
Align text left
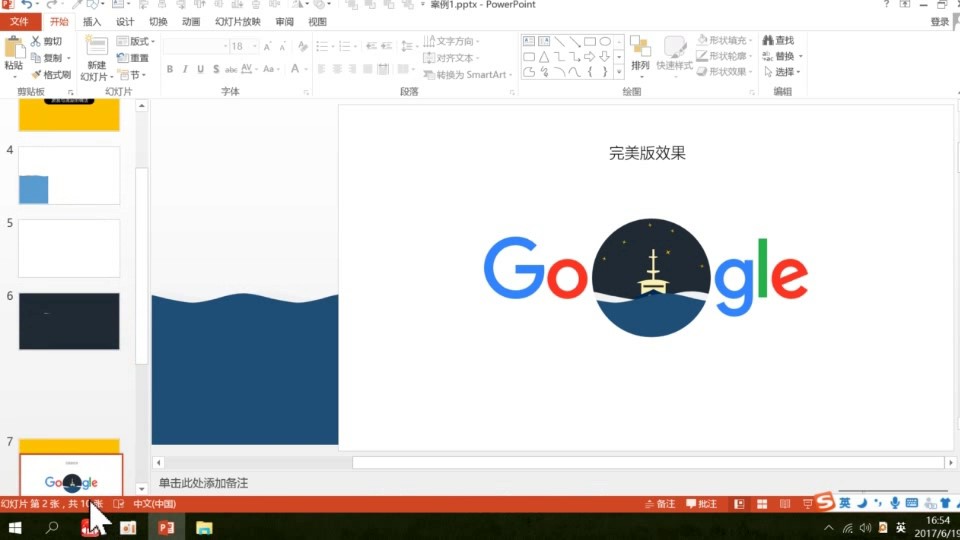(x=321, y=69)
